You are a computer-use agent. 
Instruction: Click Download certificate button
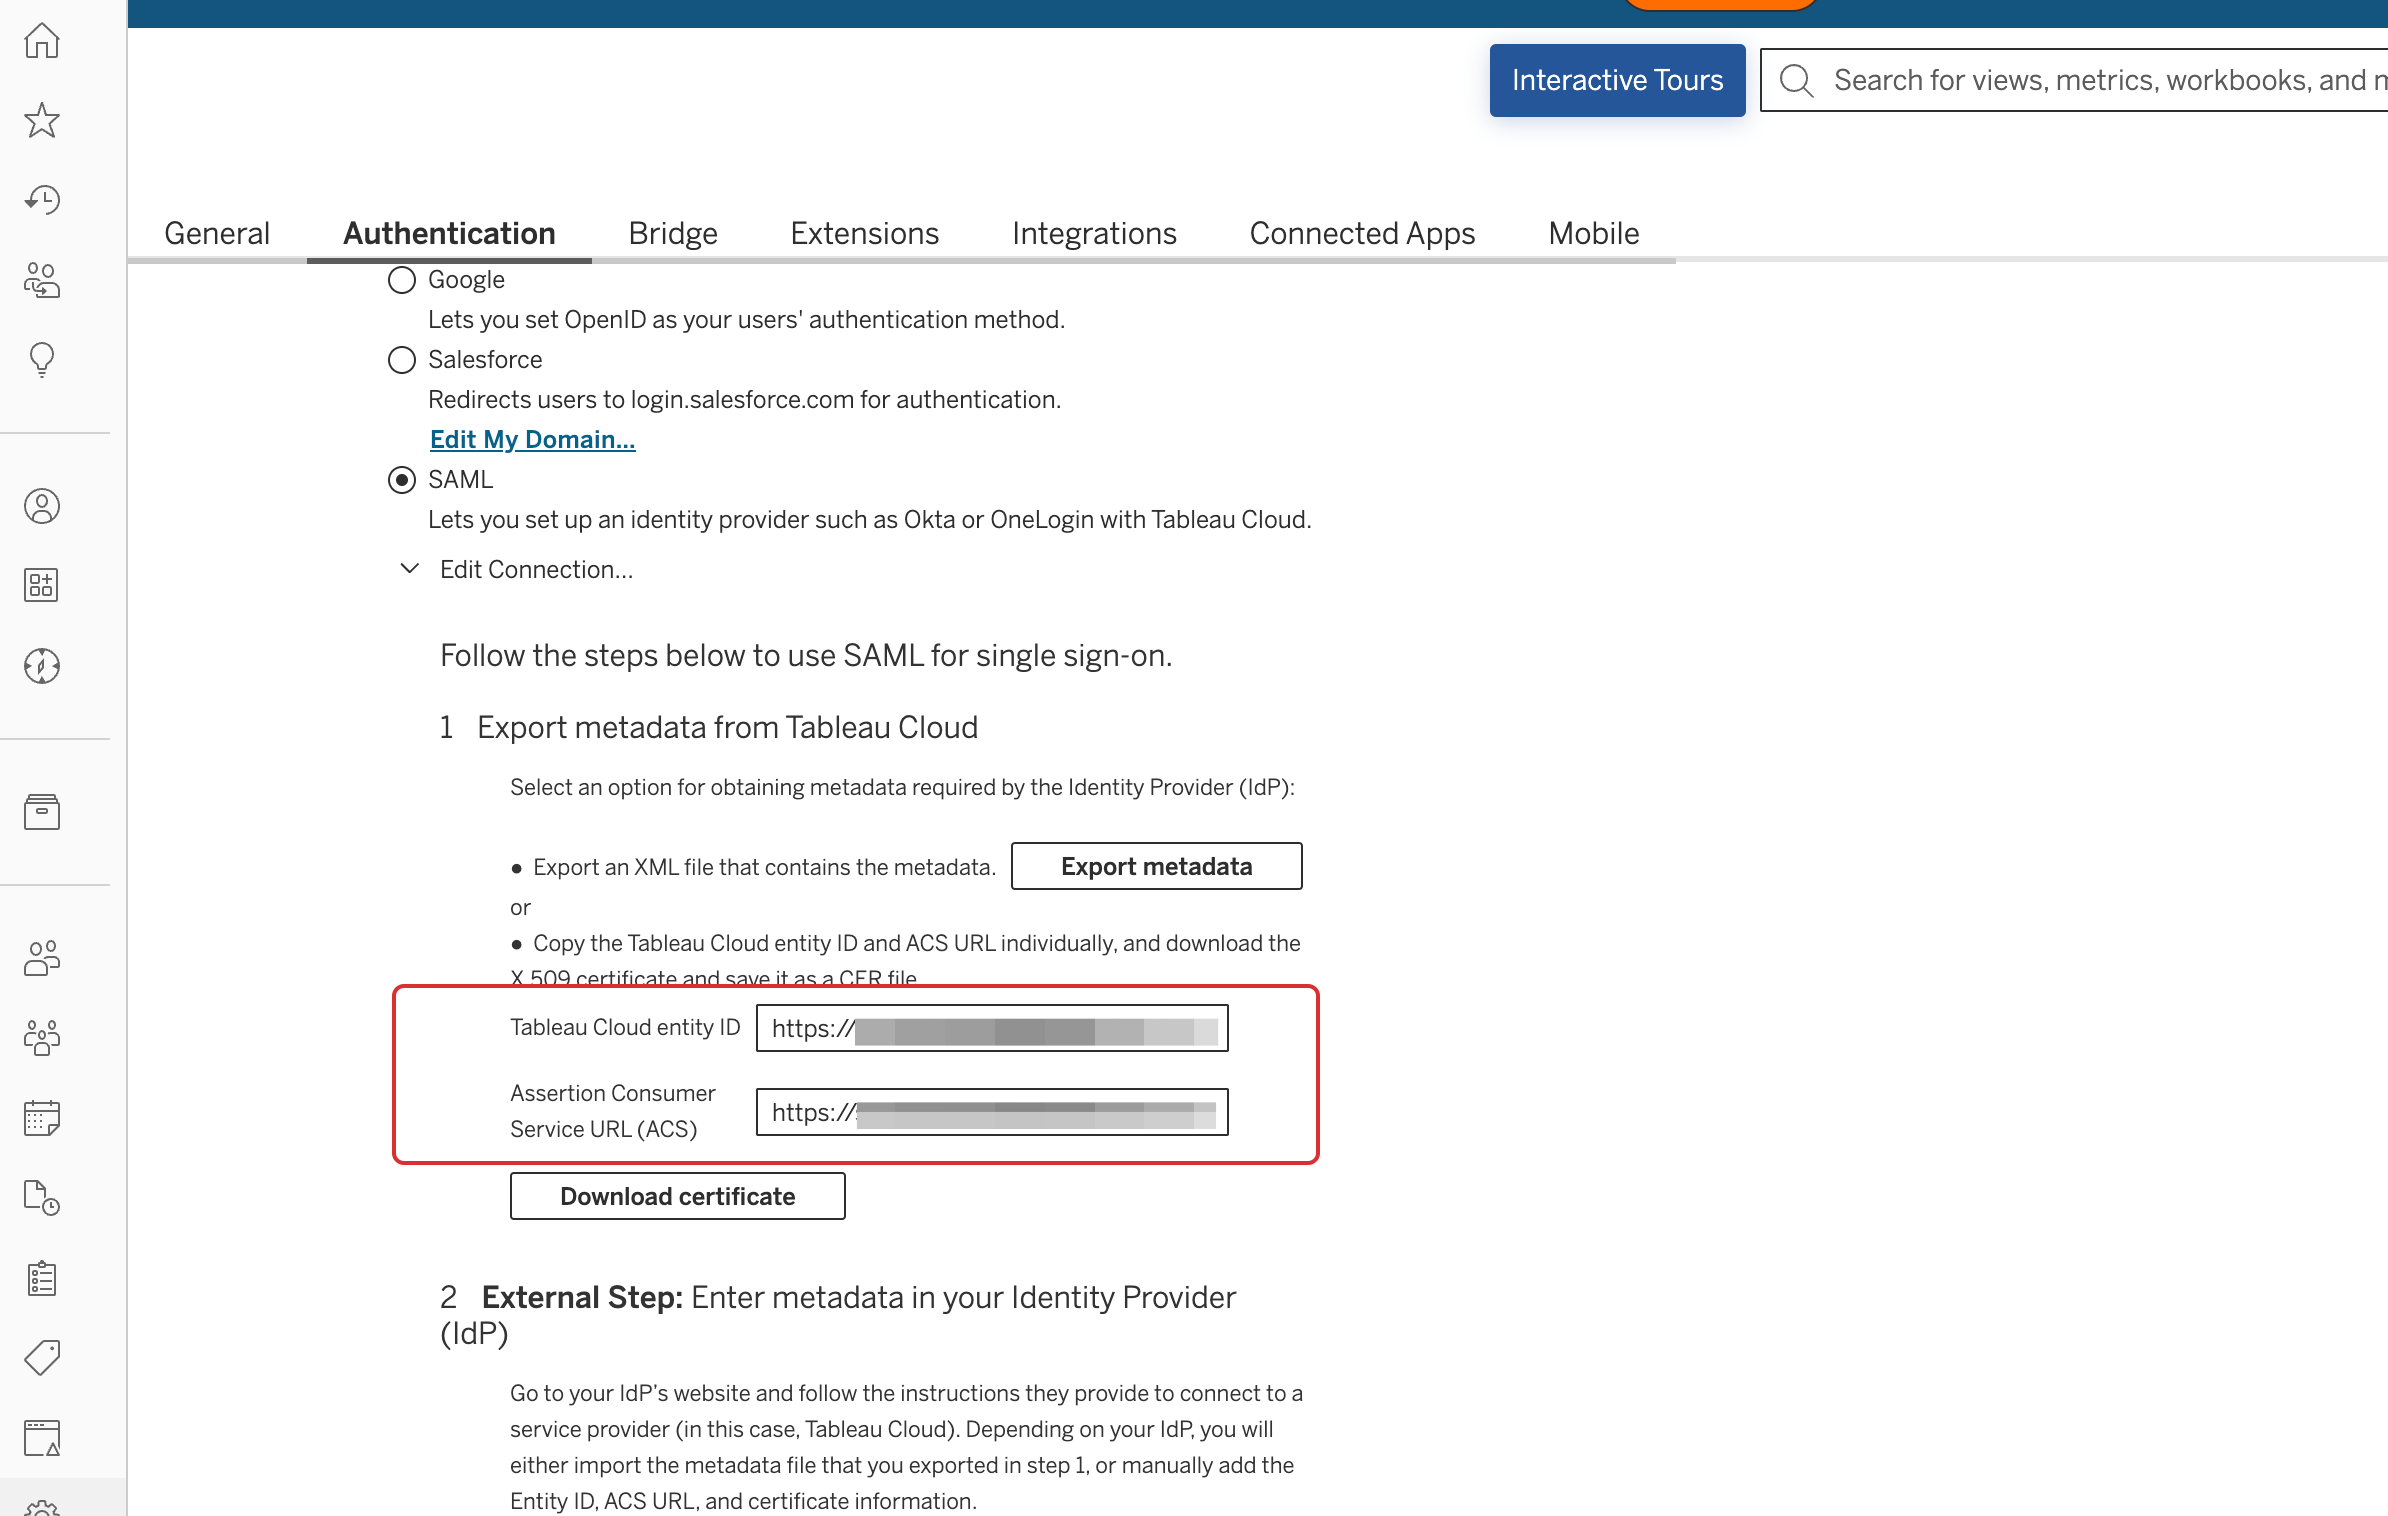(678, 1196)
